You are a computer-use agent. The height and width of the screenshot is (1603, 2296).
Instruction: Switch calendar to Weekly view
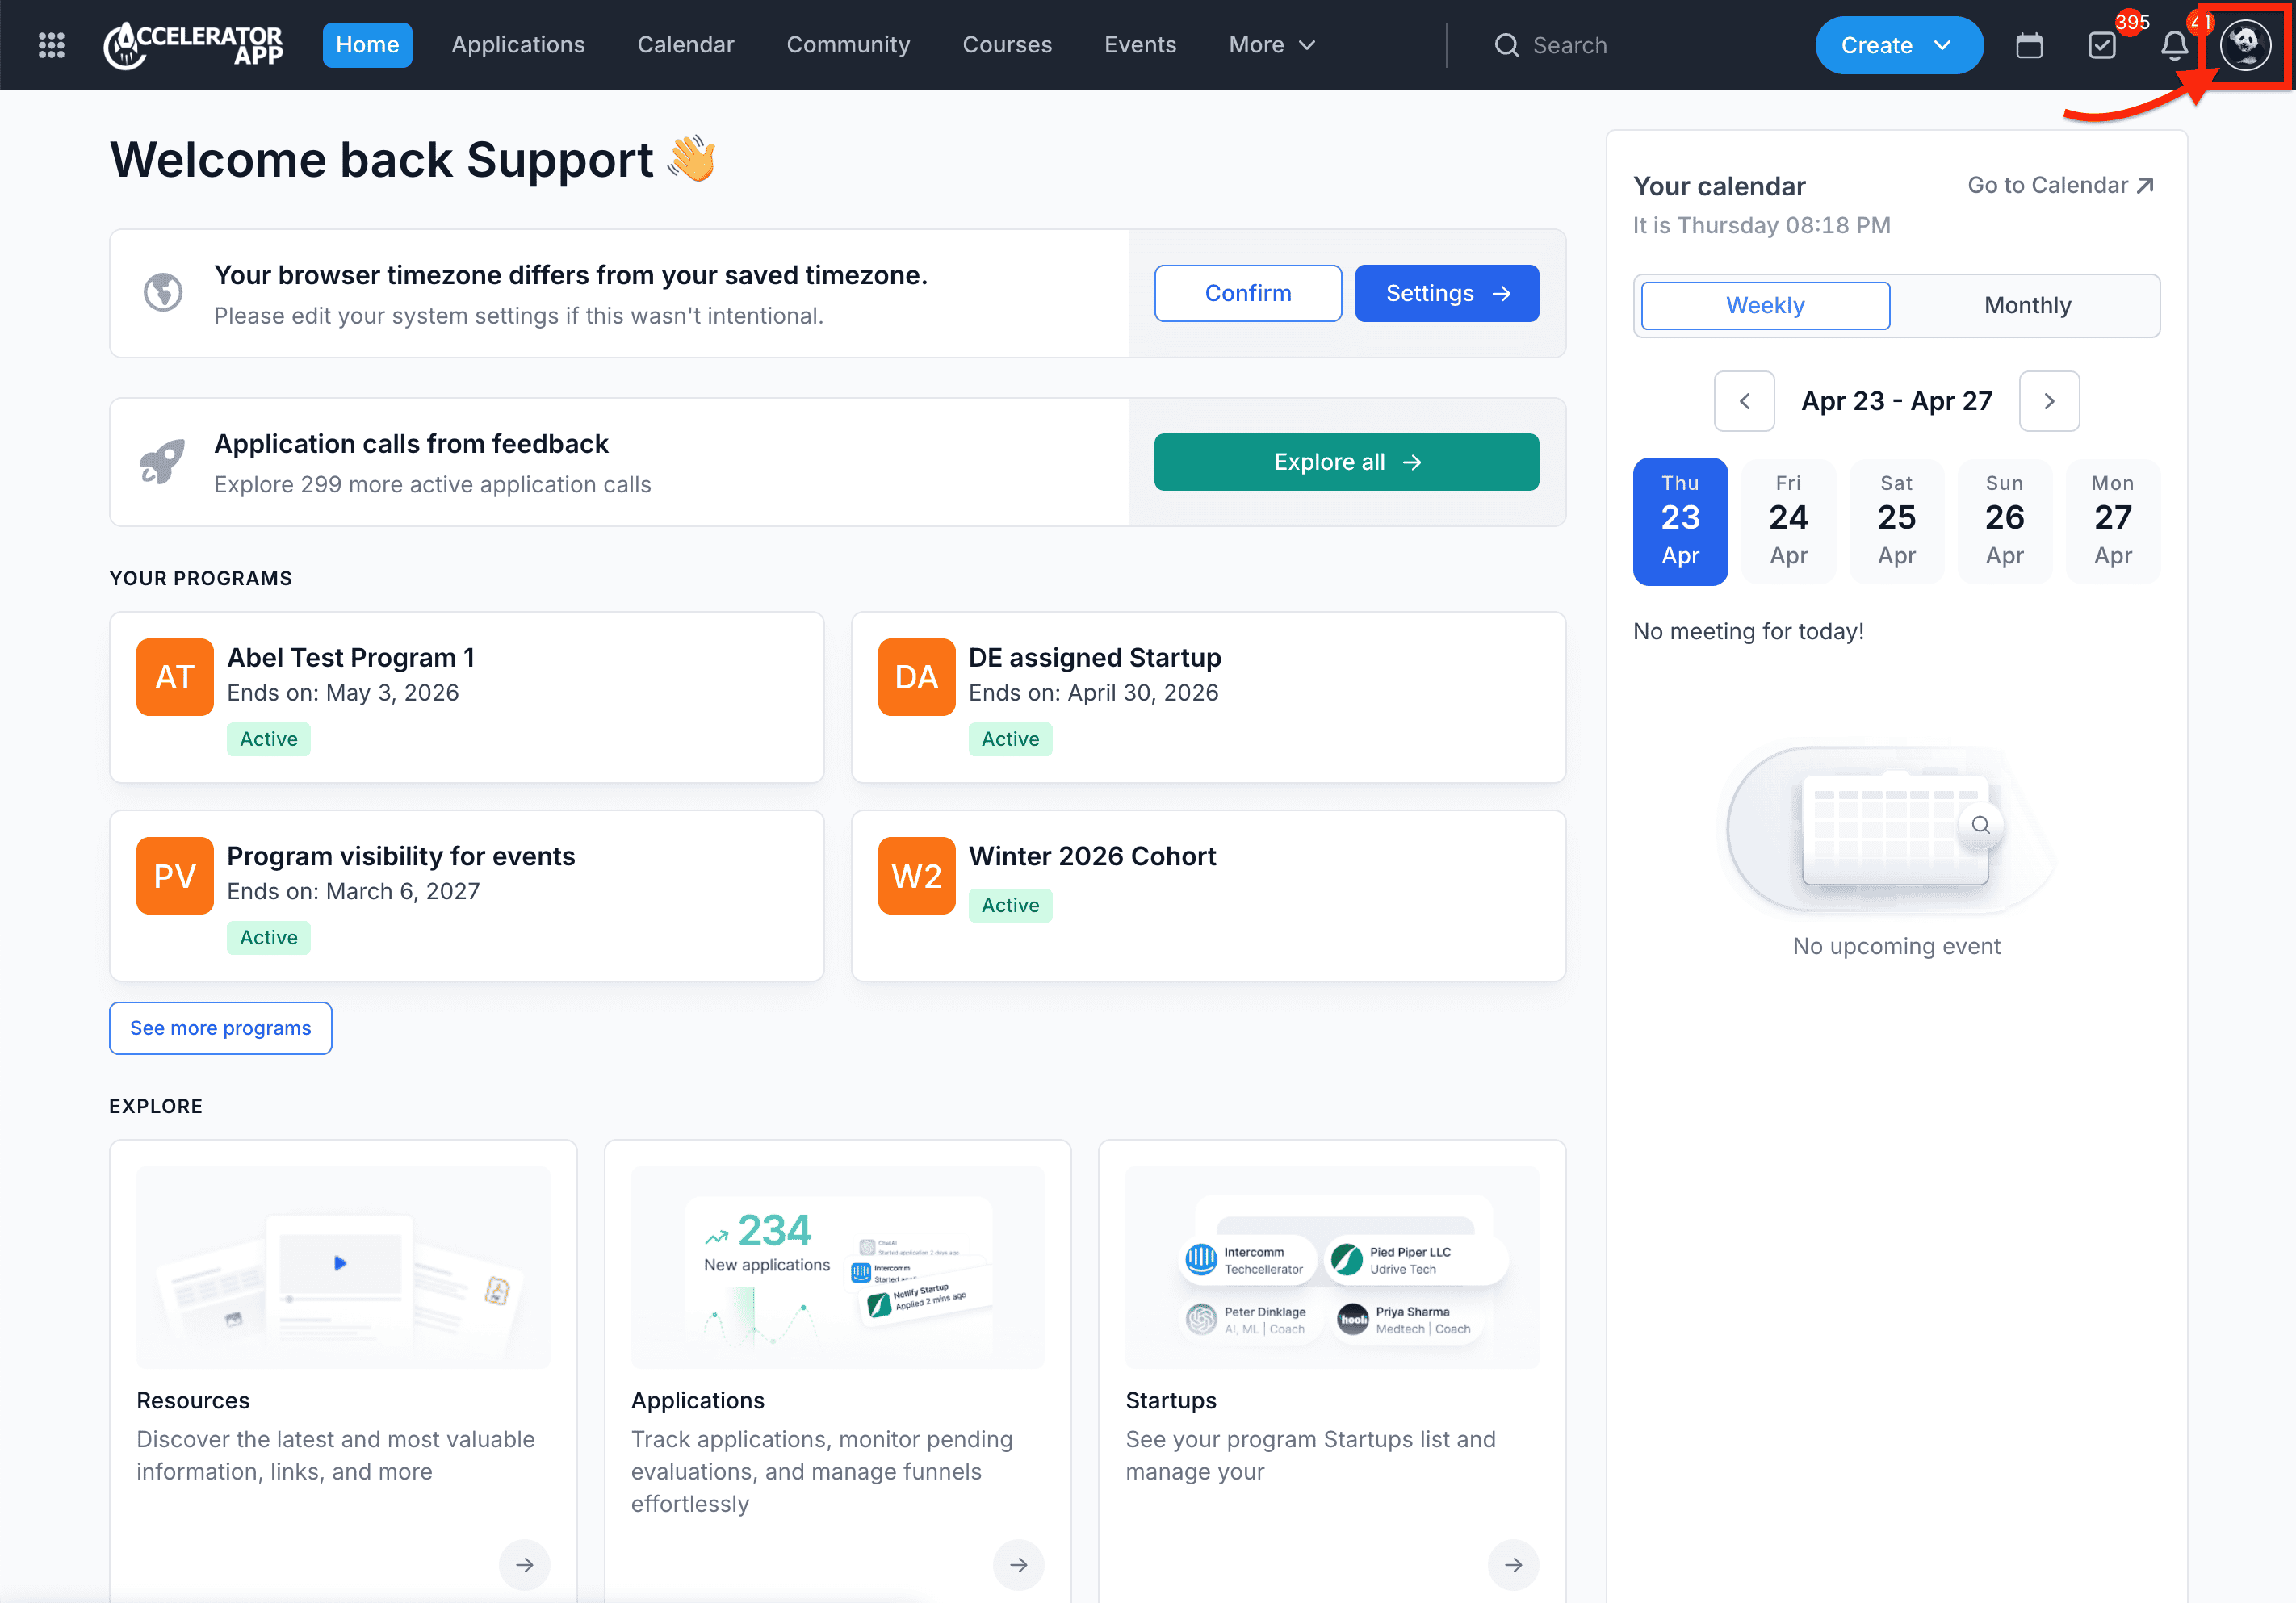(x=1765, y=305)
